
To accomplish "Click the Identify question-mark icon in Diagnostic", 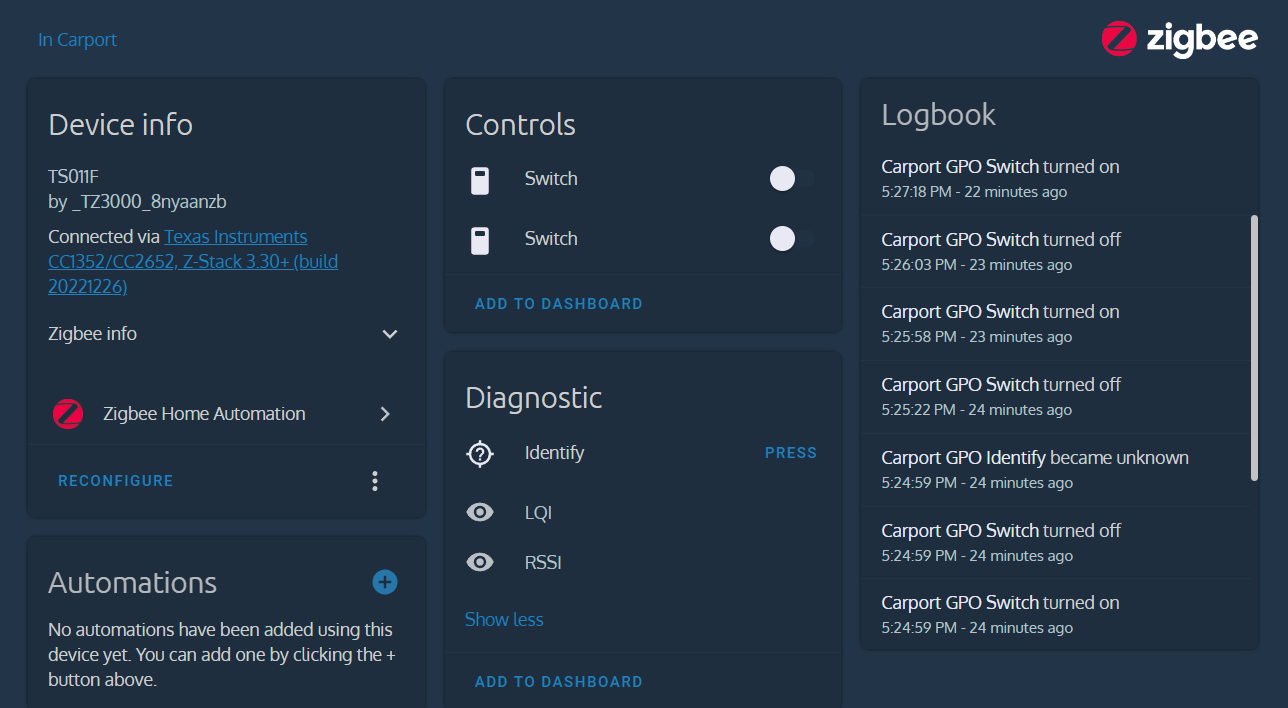I will [x=480, y=452].
